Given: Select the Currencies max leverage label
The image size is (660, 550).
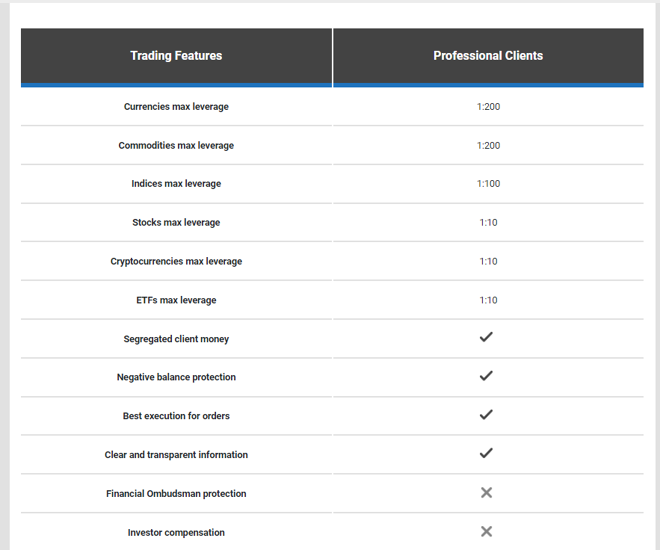Looking at the screenshot, I should pyautogui.click(x=176, y=106).
